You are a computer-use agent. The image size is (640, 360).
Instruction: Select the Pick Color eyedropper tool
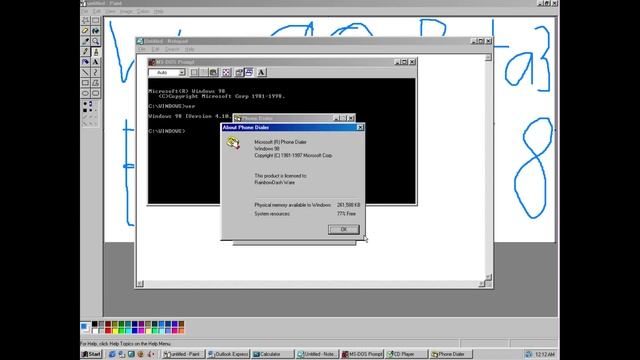pos(85,41)
